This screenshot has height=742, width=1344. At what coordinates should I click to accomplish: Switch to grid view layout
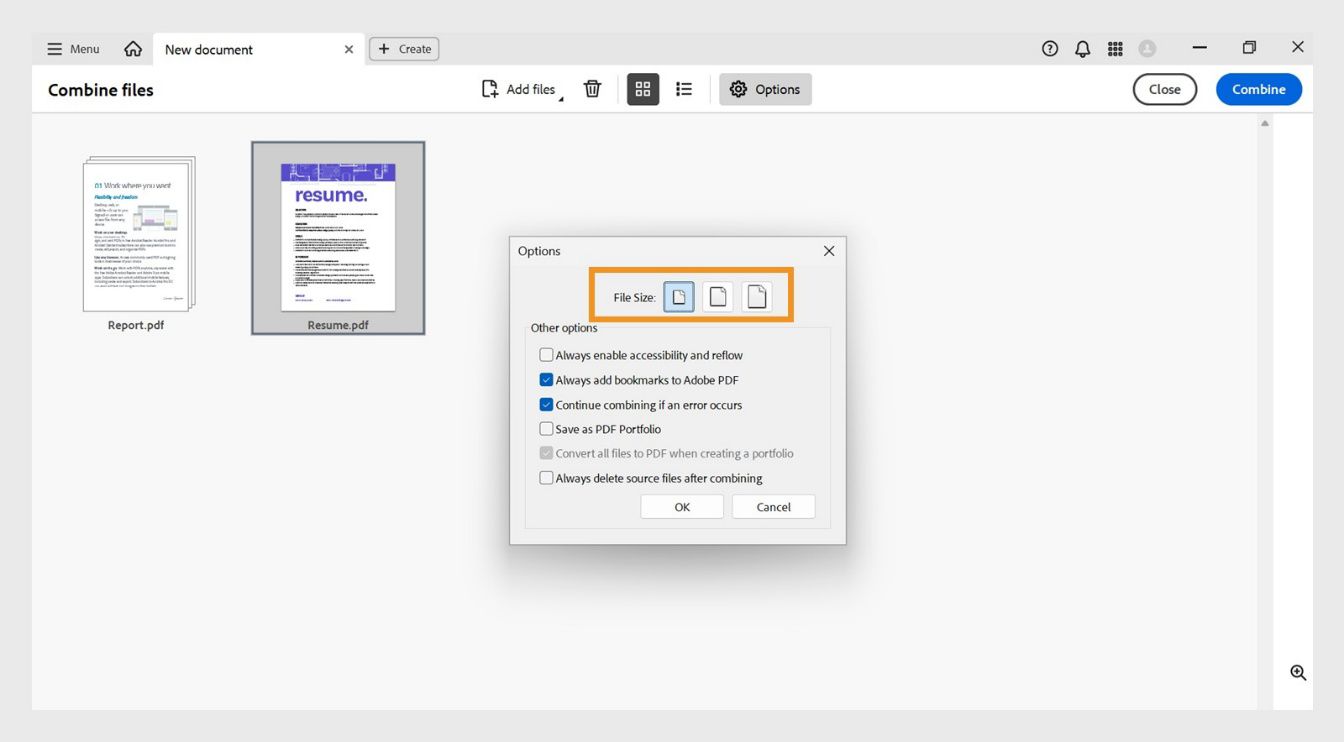(642, 88)
